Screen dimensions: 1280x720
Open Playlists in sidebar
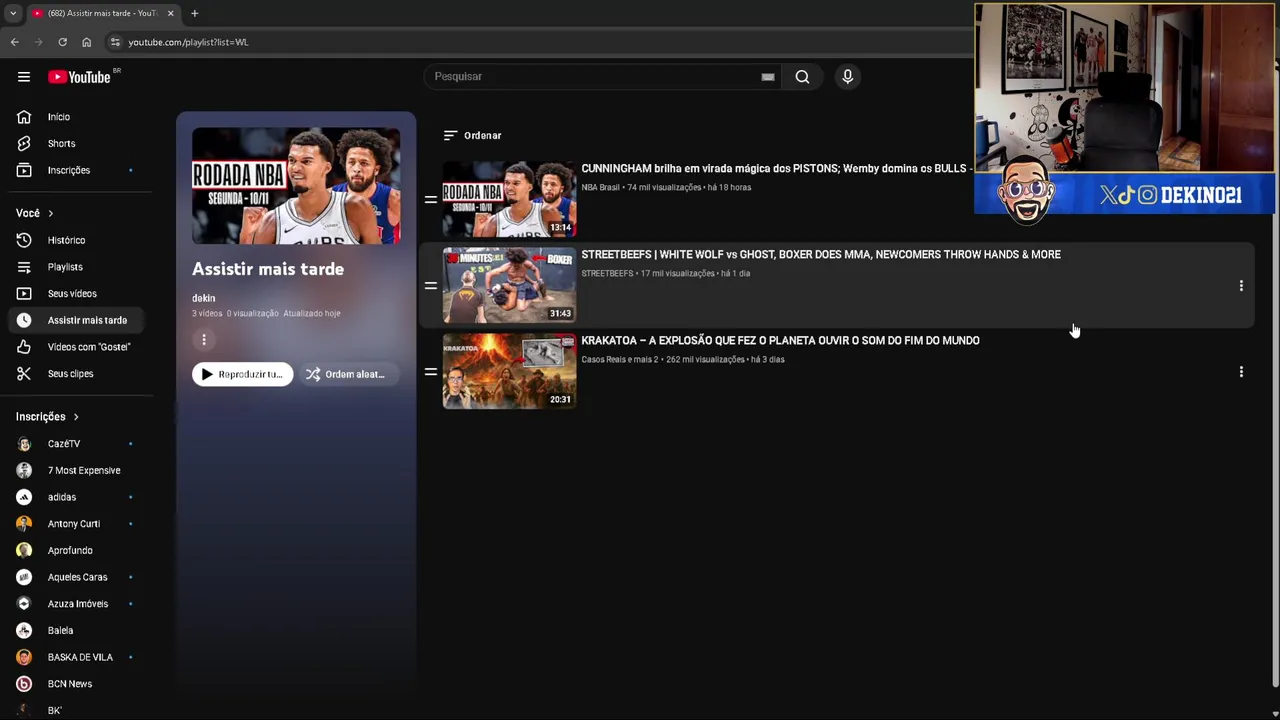[76, 267]
